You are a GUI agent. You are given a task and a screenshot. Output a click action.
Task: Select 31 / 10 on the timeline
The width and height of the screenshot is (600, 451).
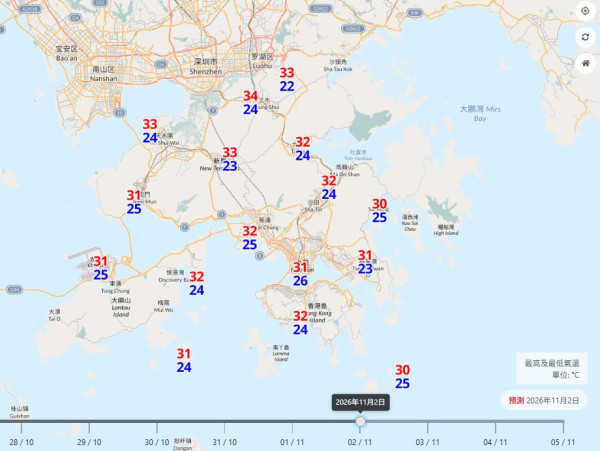point(225,442)
